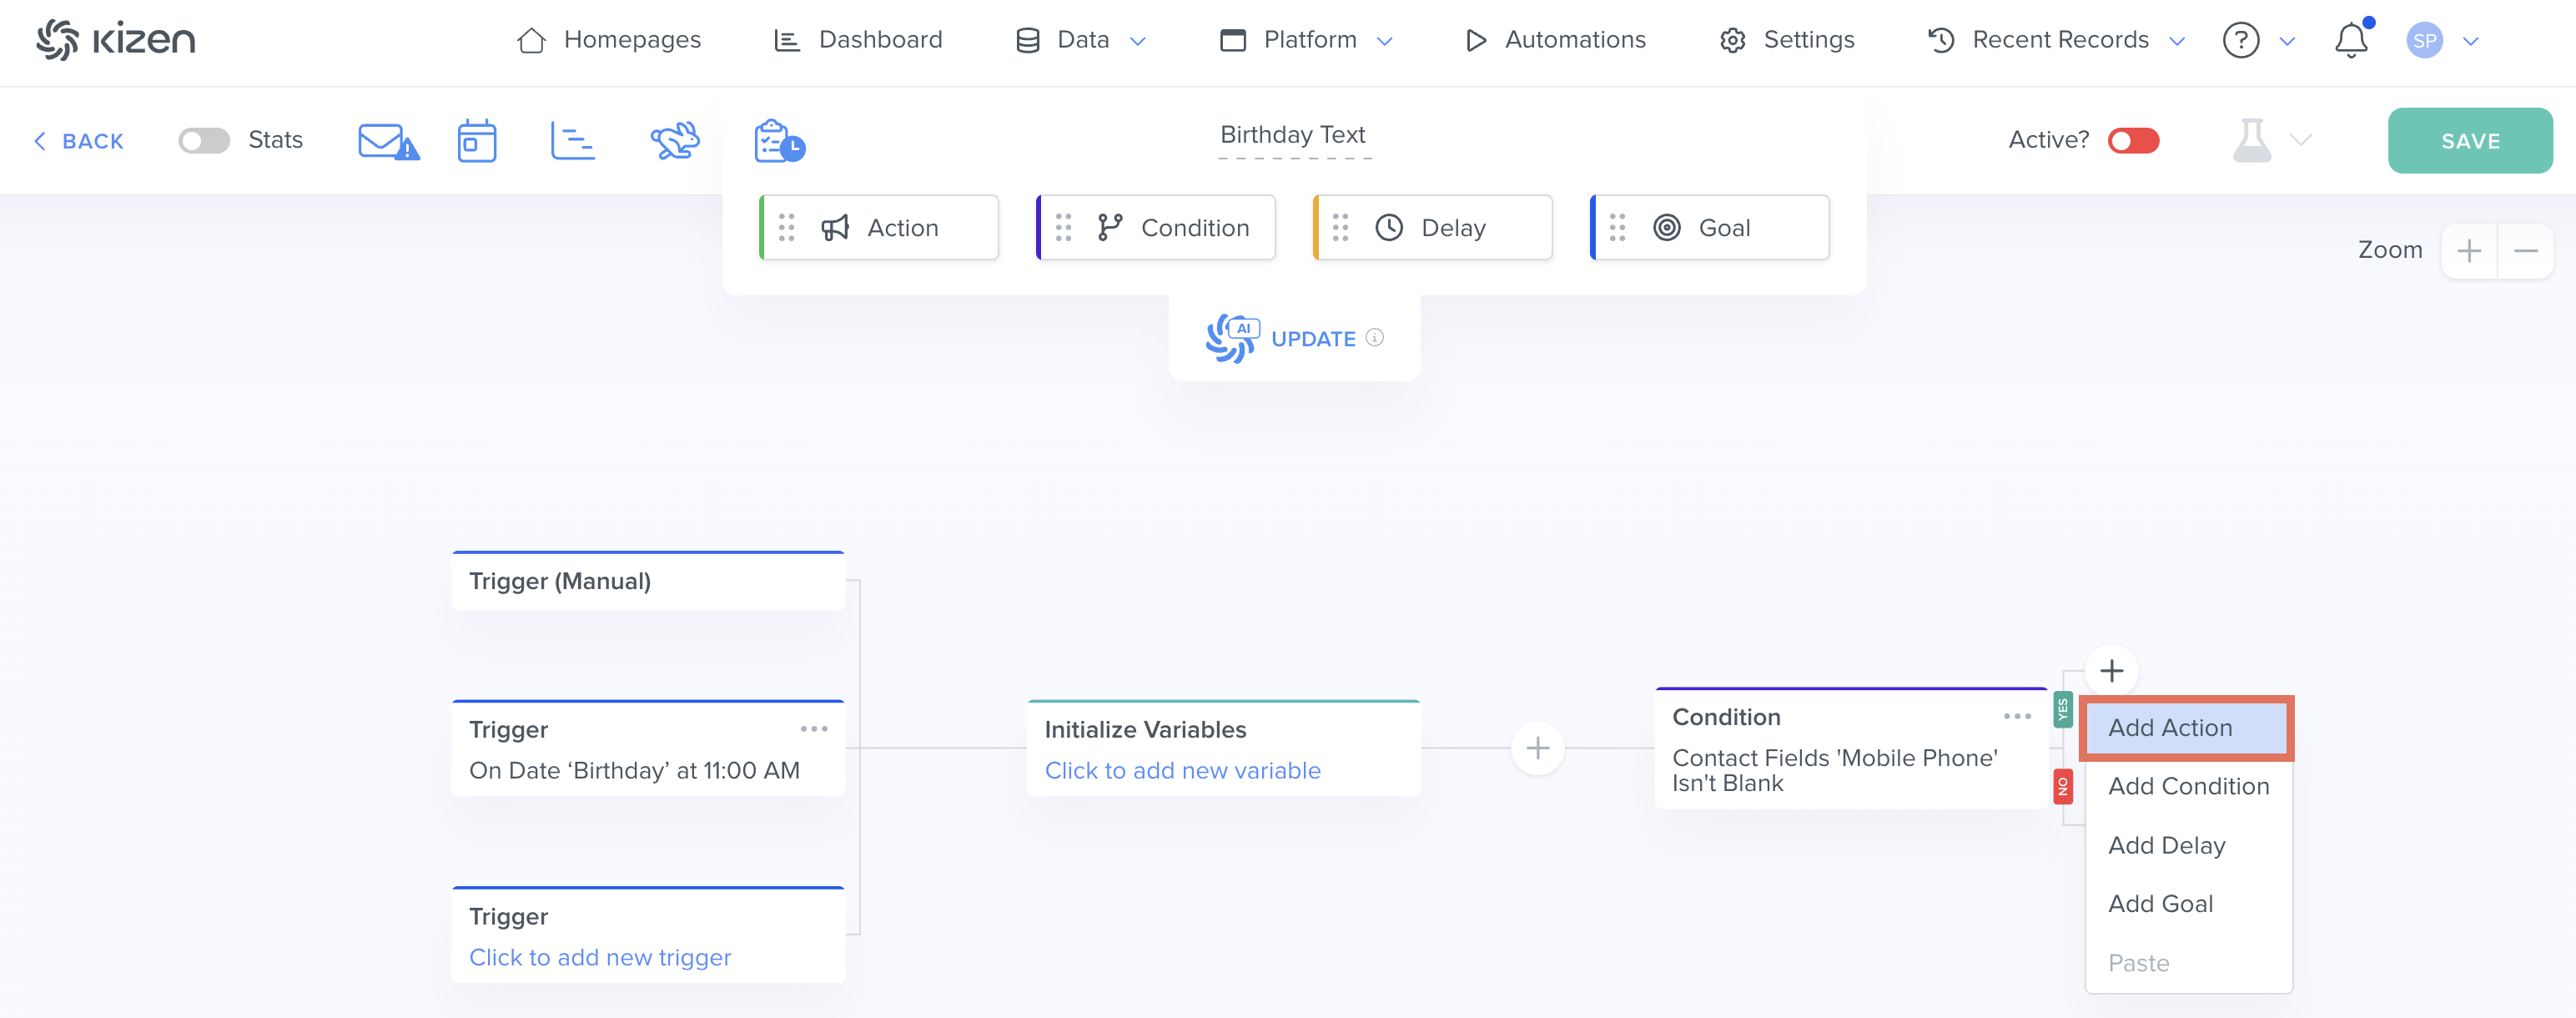Open Condition step three-dots menu

(2017, 716)
